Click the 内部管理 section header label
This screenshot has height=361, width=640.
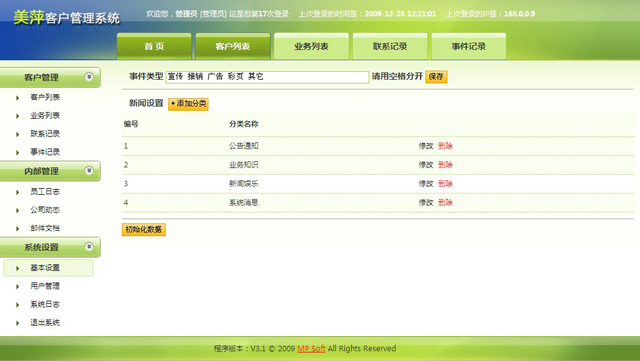[x=41, y=171]
